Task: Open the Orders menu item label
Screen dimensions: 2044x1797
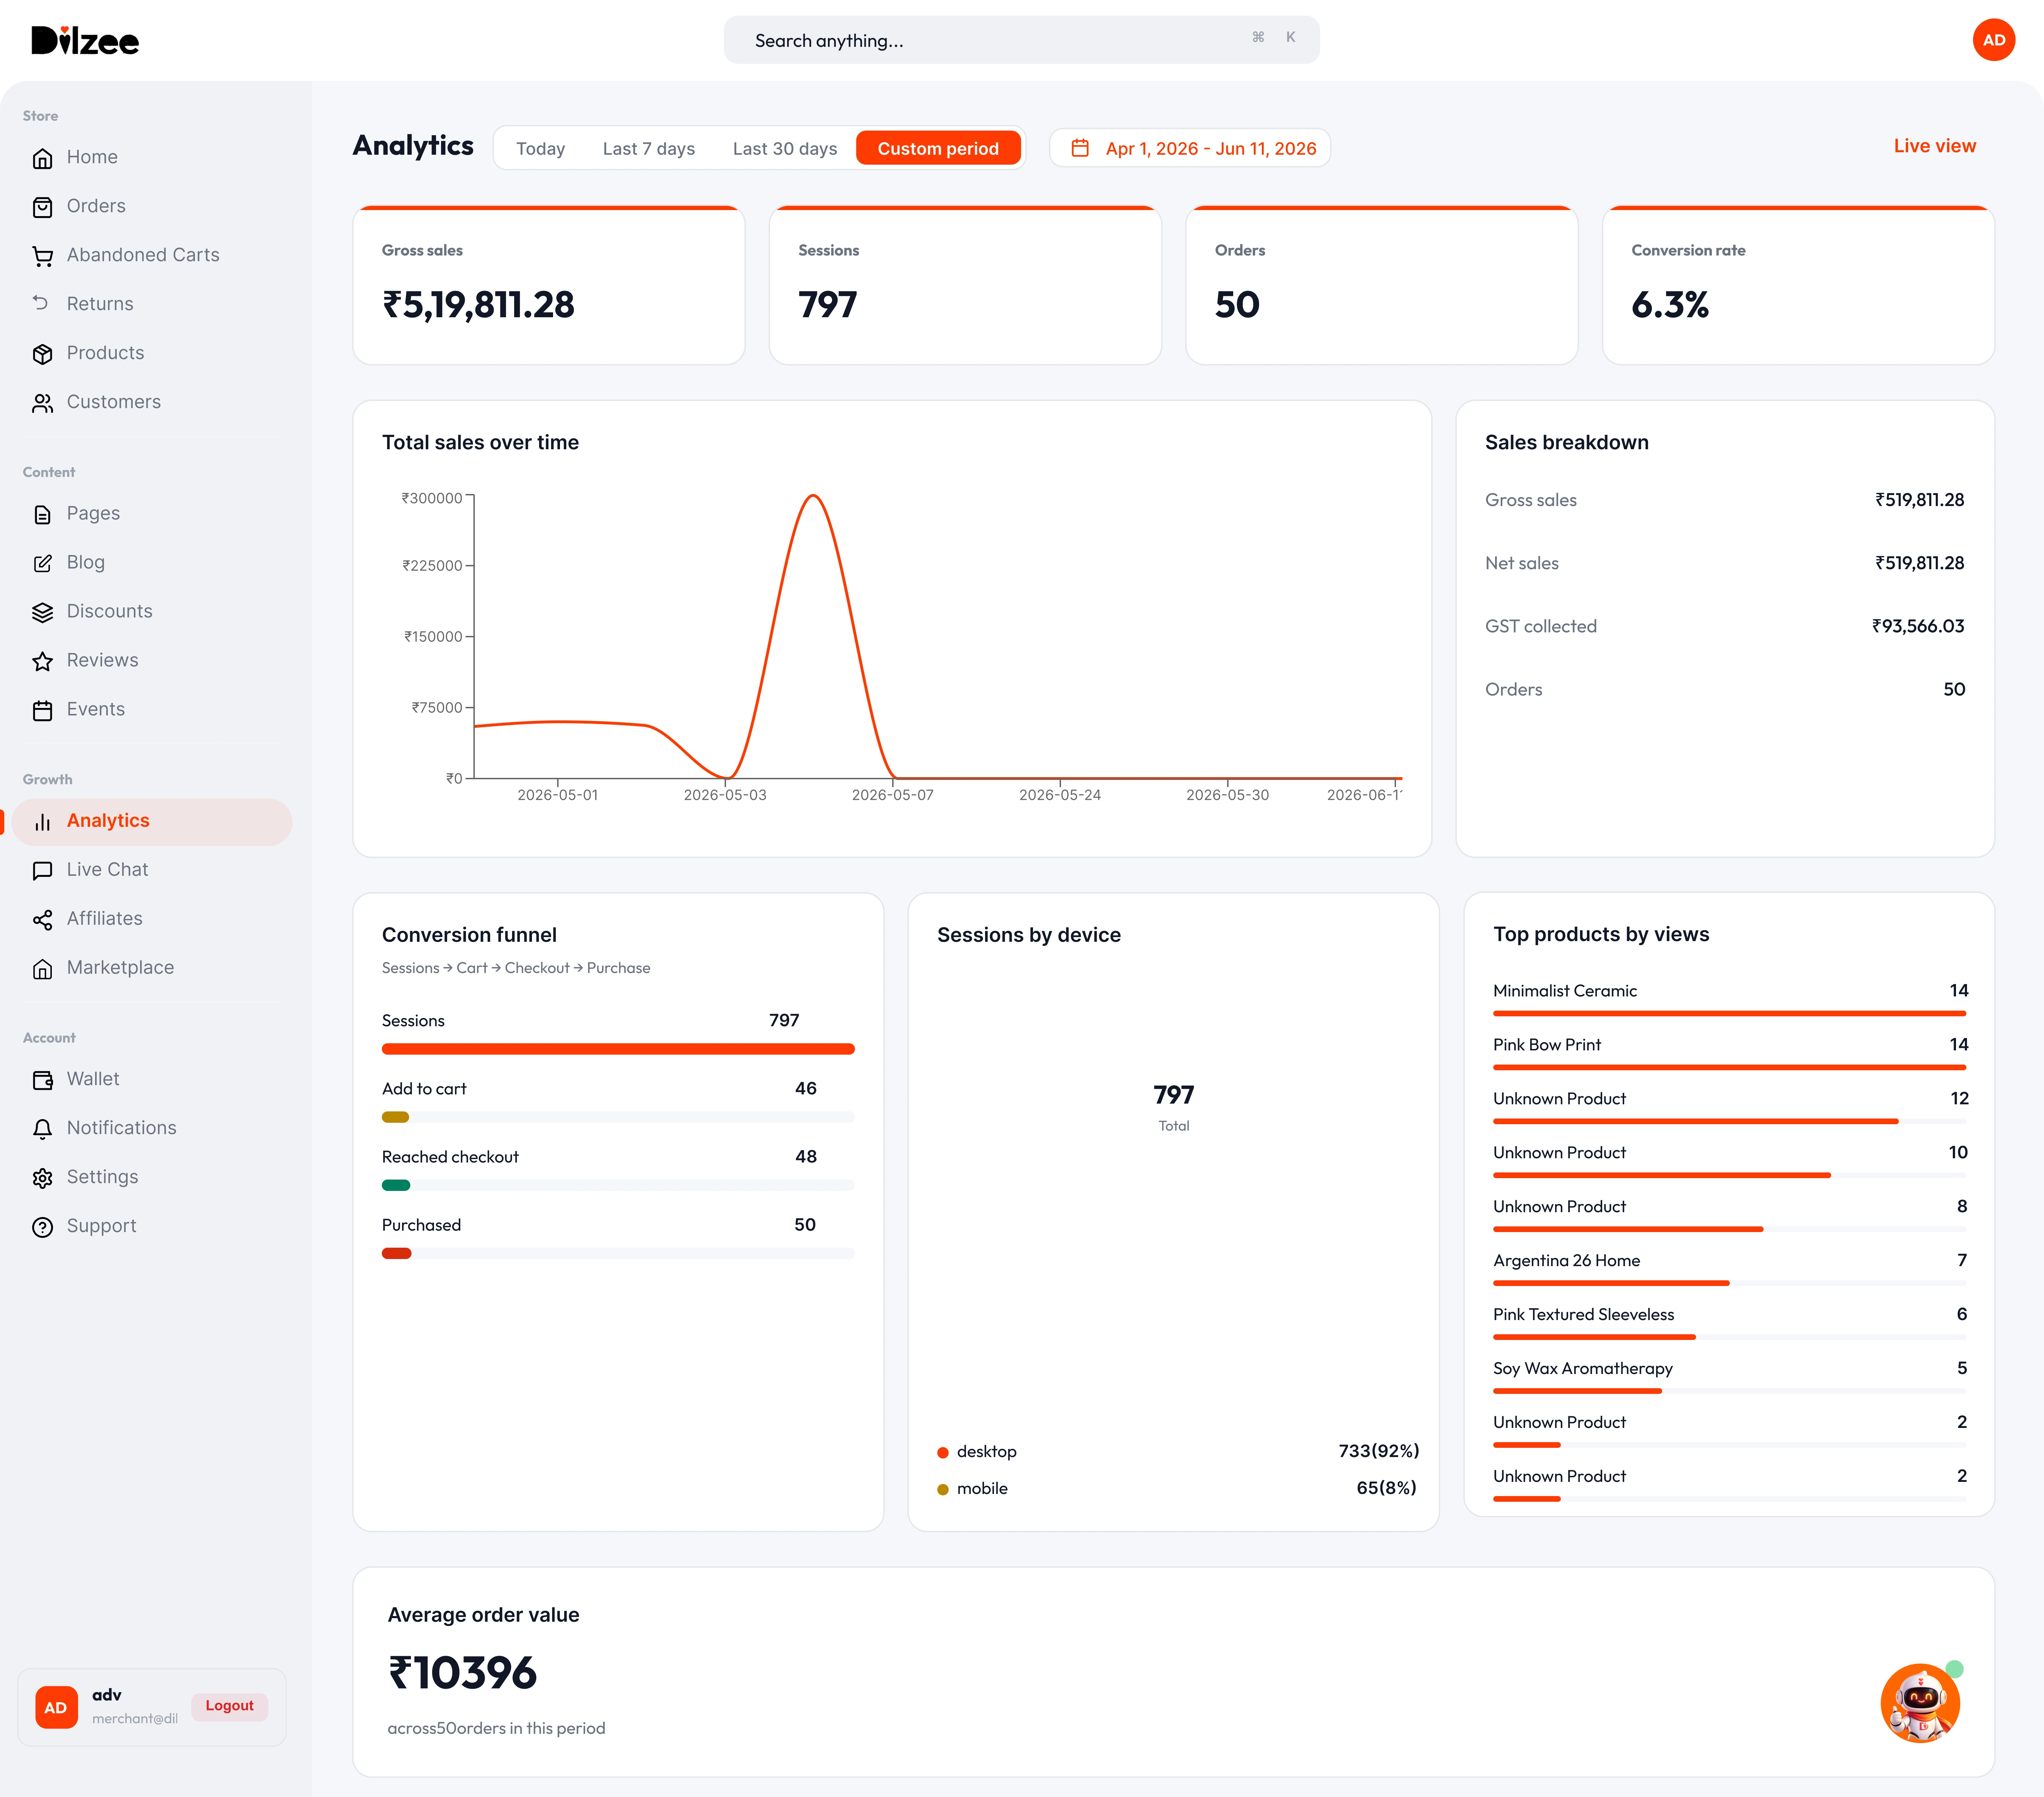Action: point(96,206)
